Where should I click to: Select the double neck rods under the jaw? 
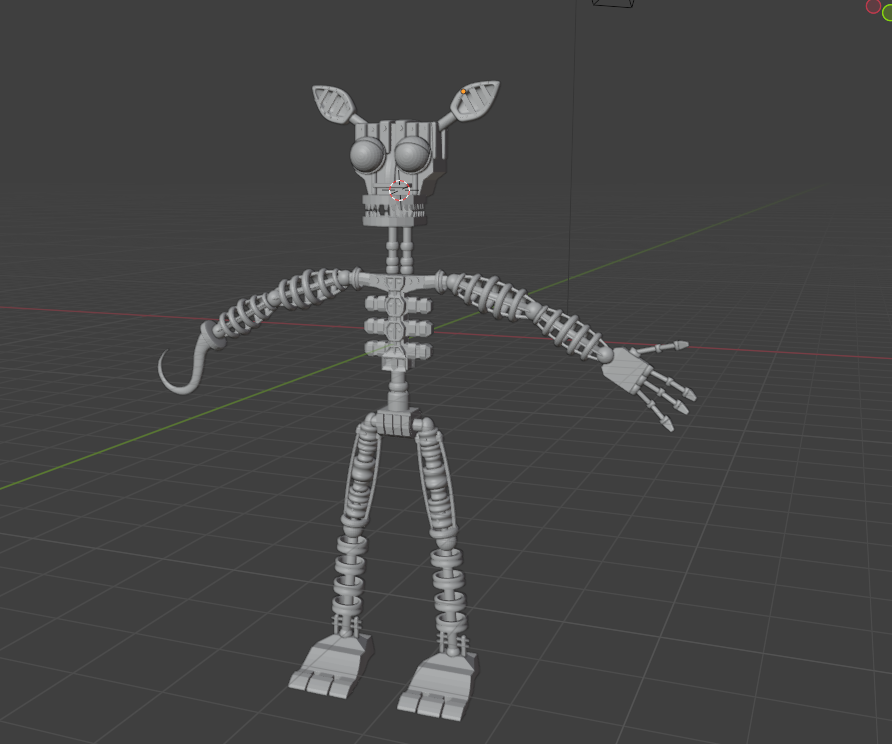coord(399,250)
